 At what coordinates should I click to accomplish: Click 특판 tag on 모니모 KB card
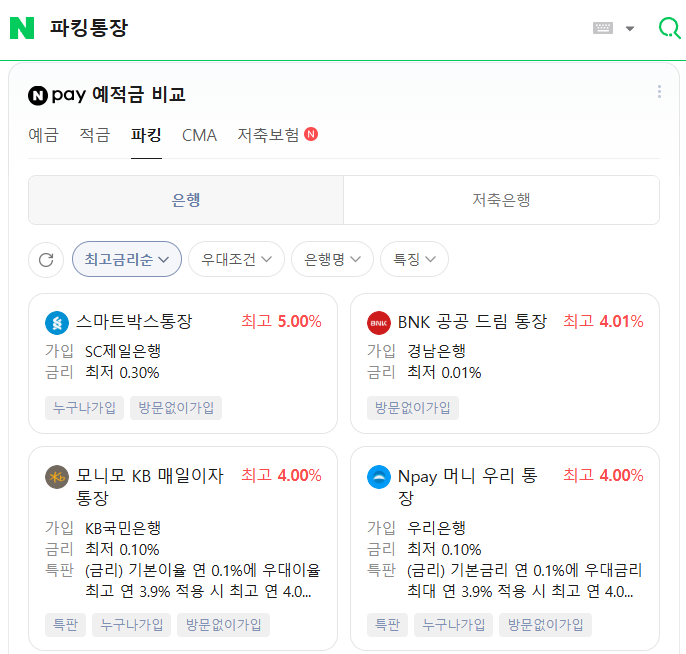(x=65, y=625)
